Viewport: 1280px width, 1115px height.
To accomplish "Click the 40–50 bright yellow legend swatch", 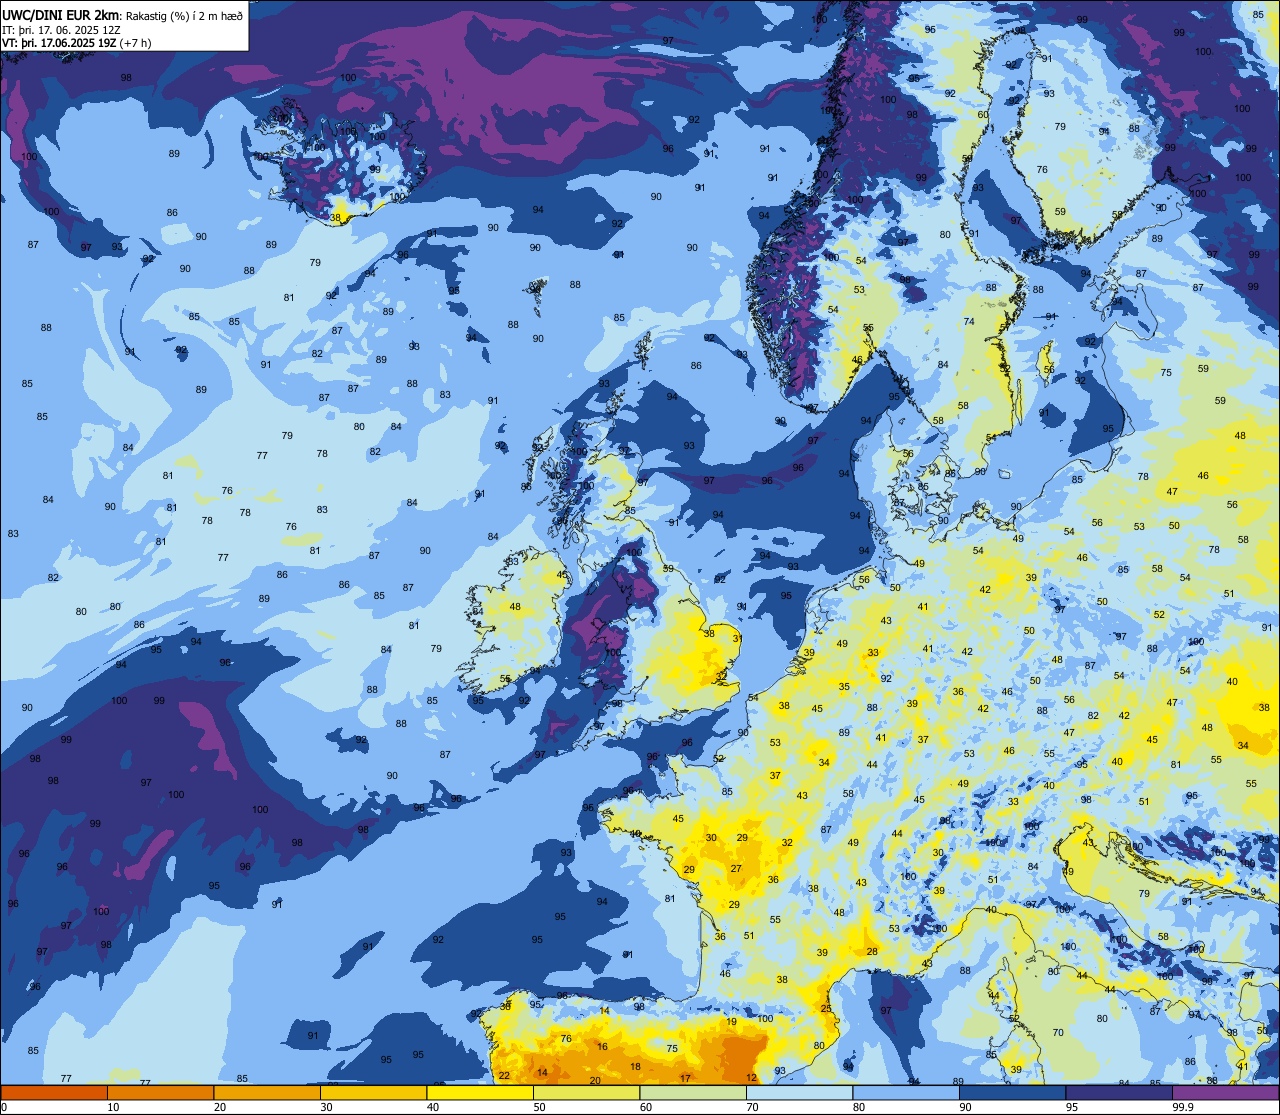I will click(480, 1092).
